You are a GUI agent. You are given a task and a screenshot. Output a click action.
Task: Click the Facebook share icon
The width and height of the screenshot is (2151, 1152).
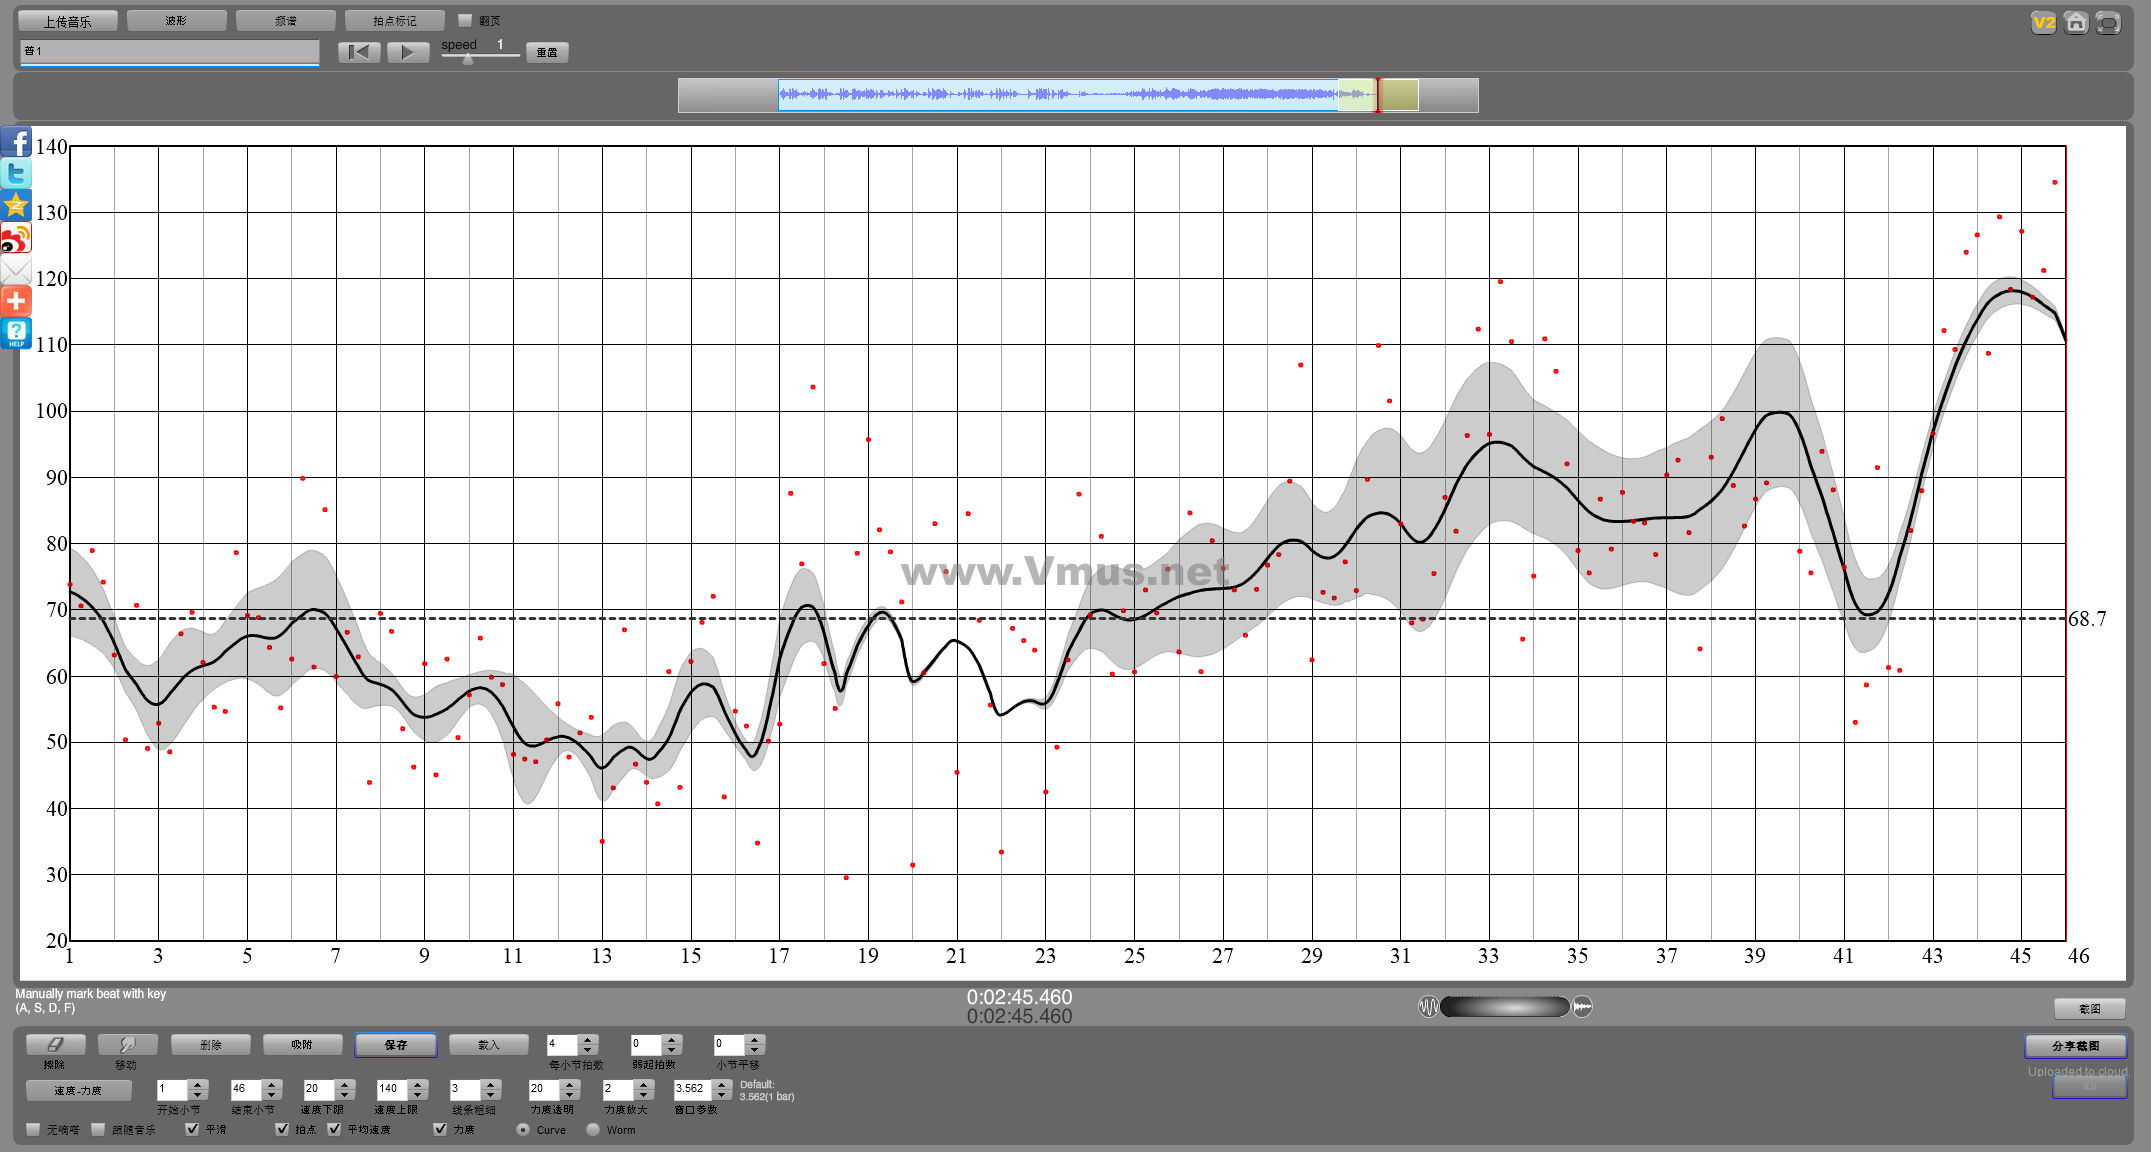tap(16, 141)
